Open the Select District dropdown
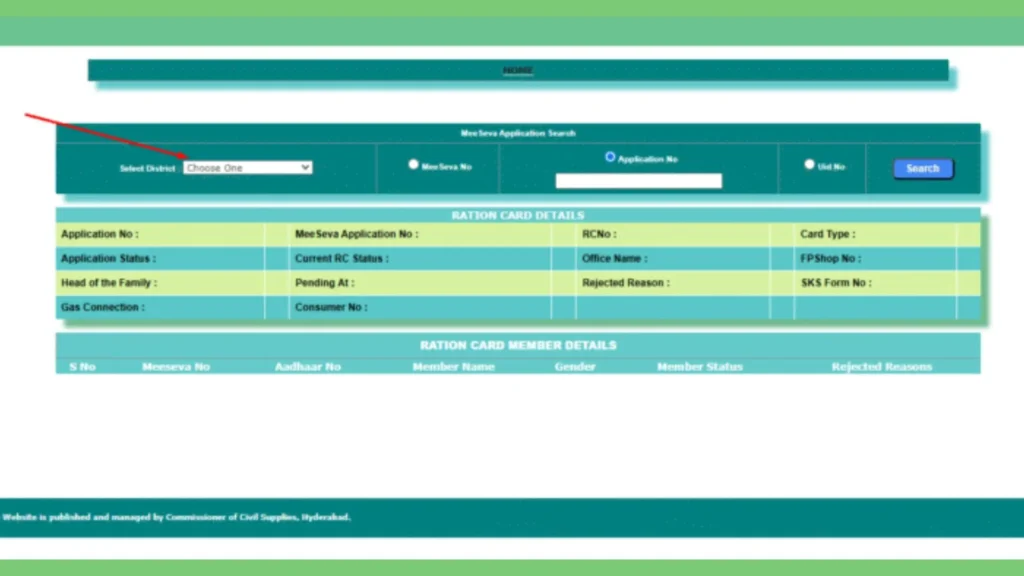Screen dimensions: 1024x576 (248, 168)
